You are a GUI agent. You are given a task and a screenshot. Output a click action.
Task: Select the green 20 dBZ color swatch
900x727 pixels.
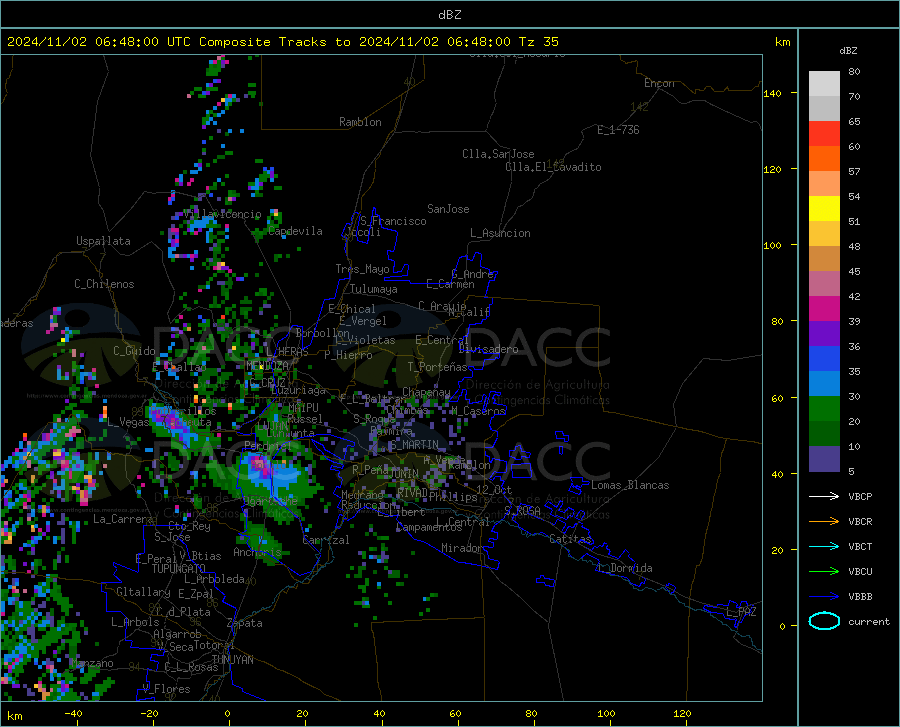tap(824, 409)
